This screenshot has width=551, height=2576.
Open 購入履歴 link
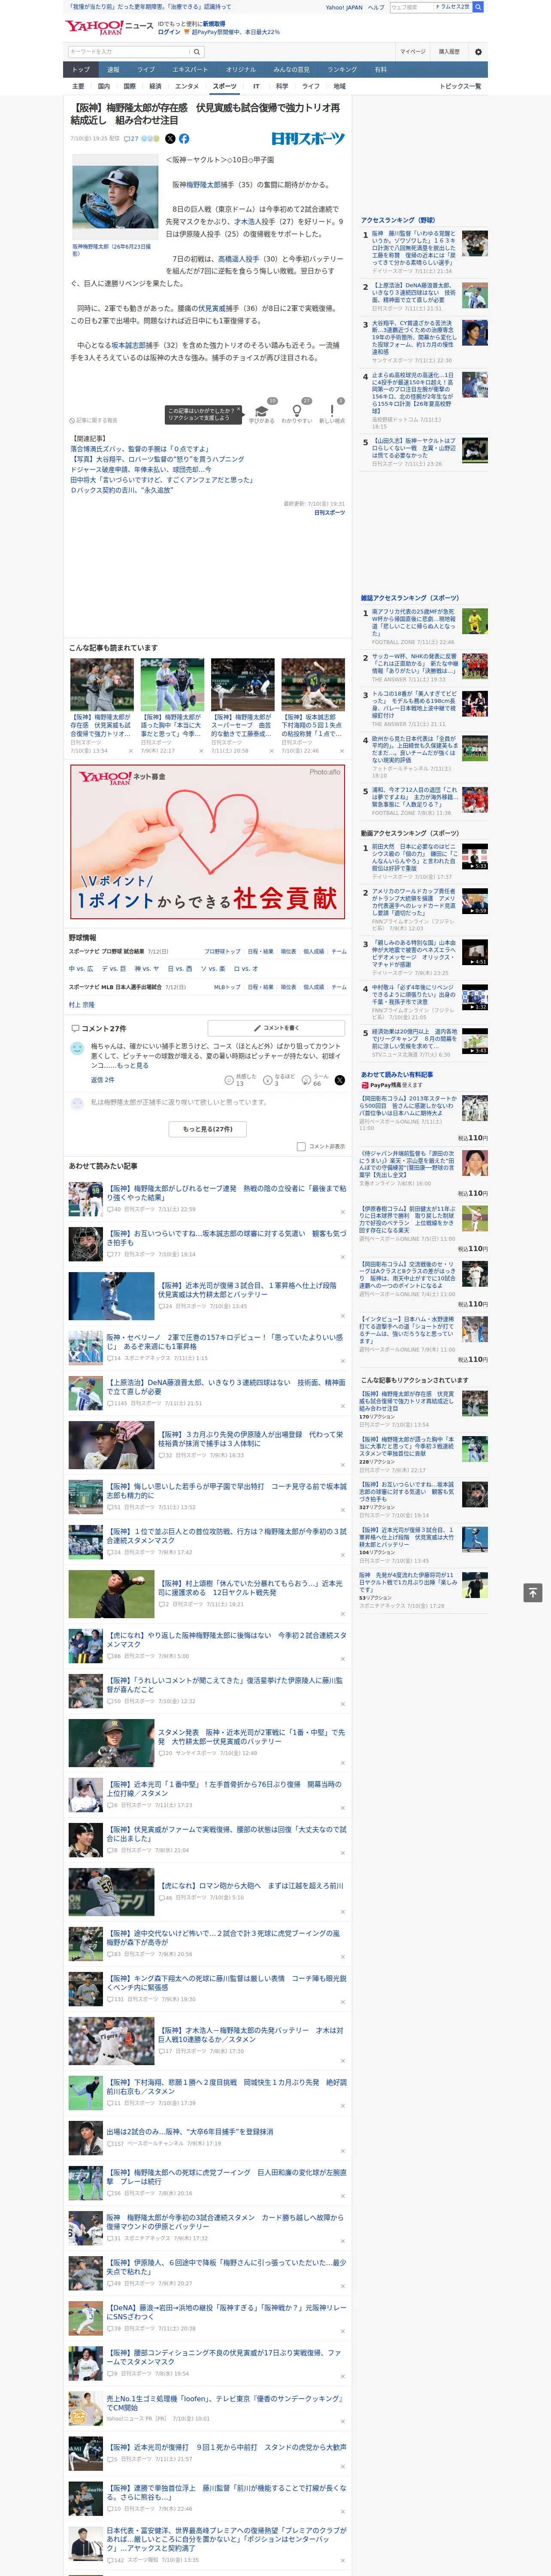click(x=449, y=52)
